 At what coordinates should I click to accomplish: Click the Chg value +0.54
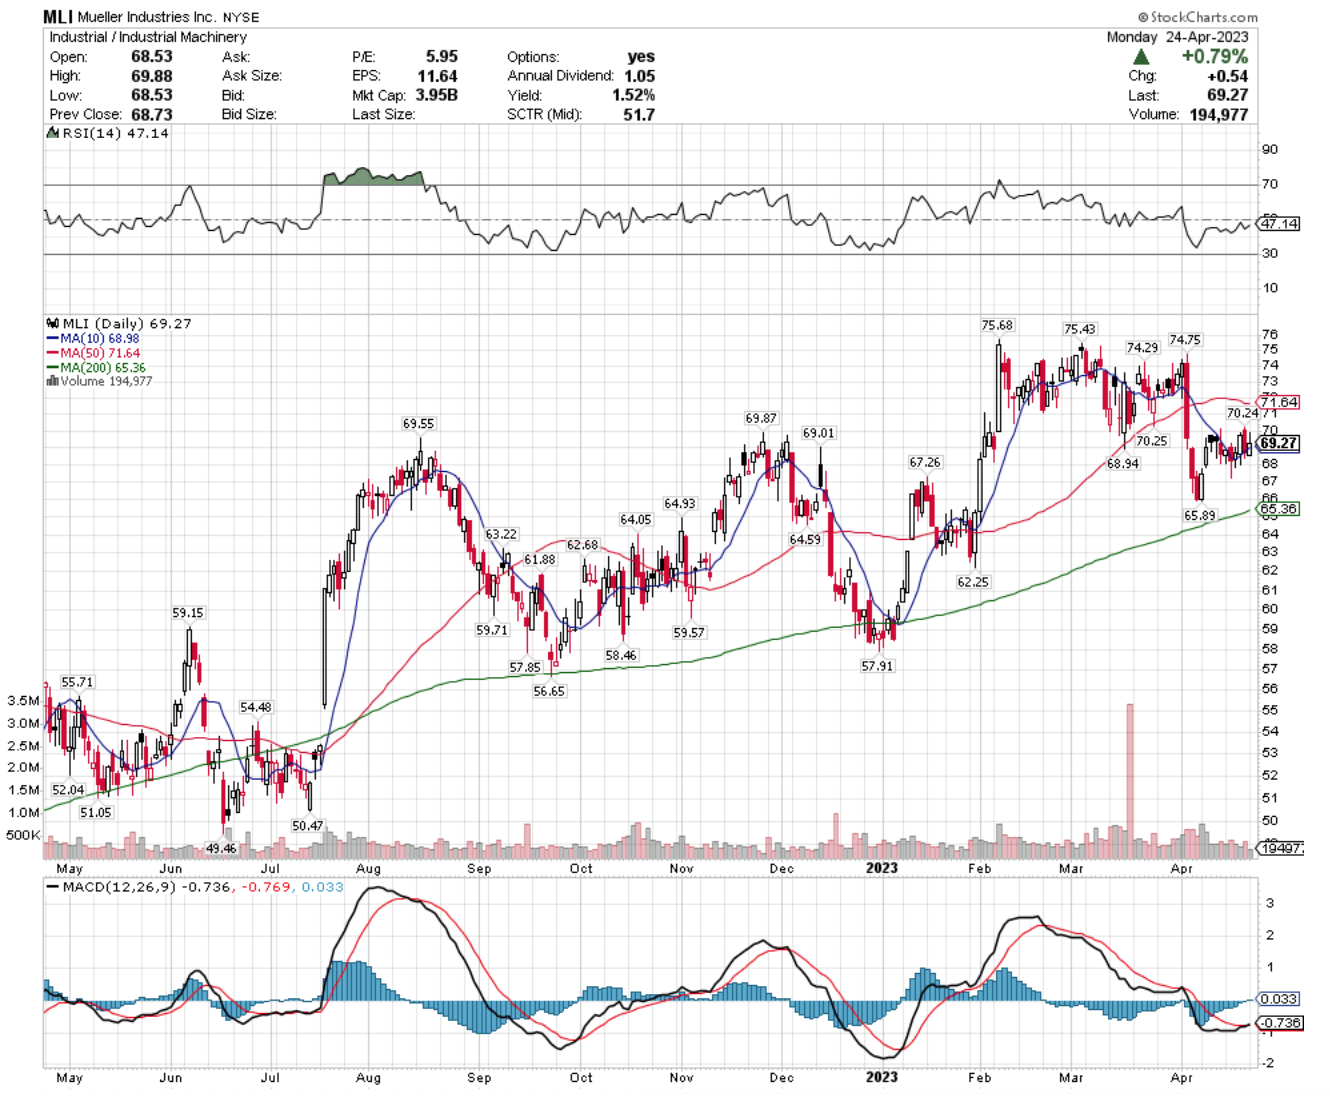pos(1229,76)
